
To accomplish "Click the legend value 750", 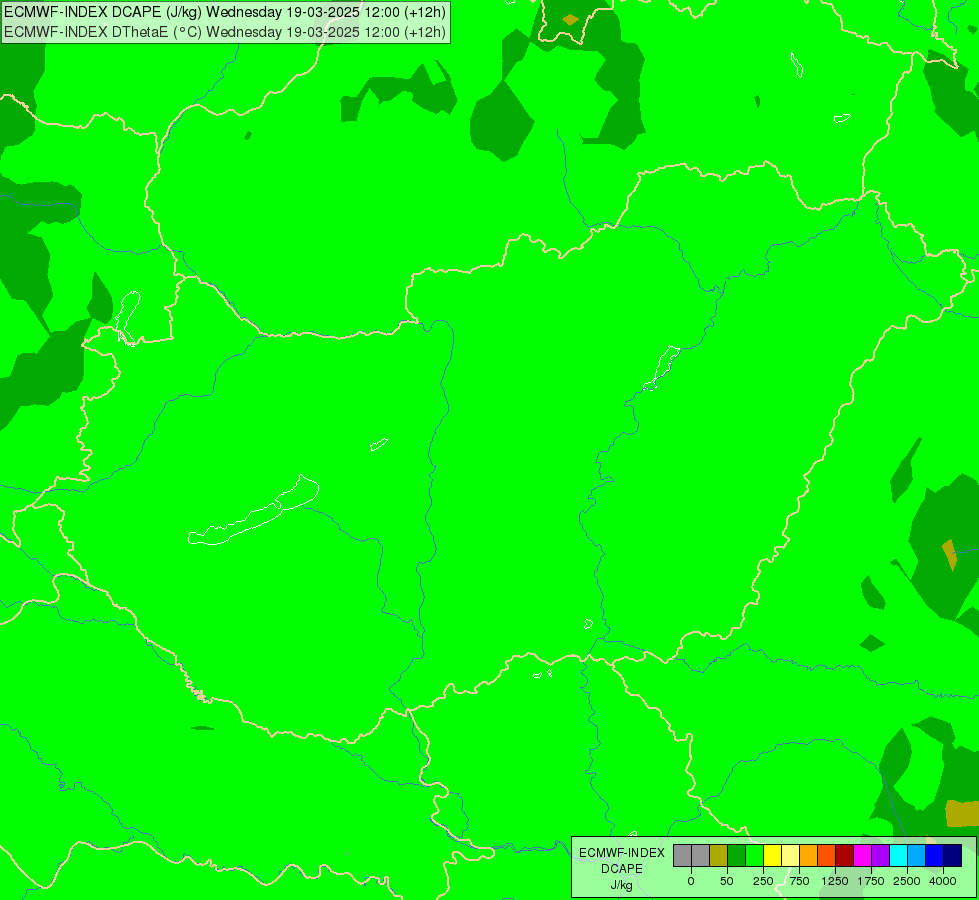I will 799,881.
